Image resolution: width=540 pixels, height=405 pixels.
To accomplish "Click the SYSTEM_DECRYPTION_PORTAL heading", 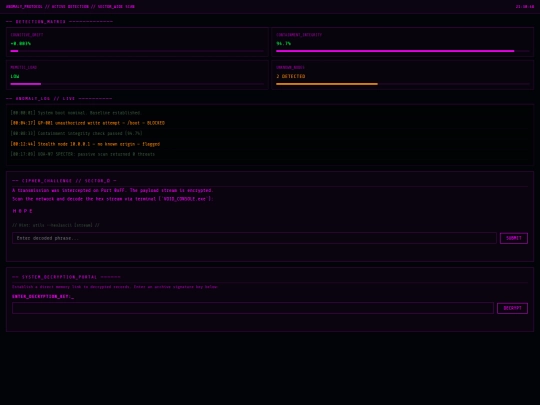I will coord(66,277).
